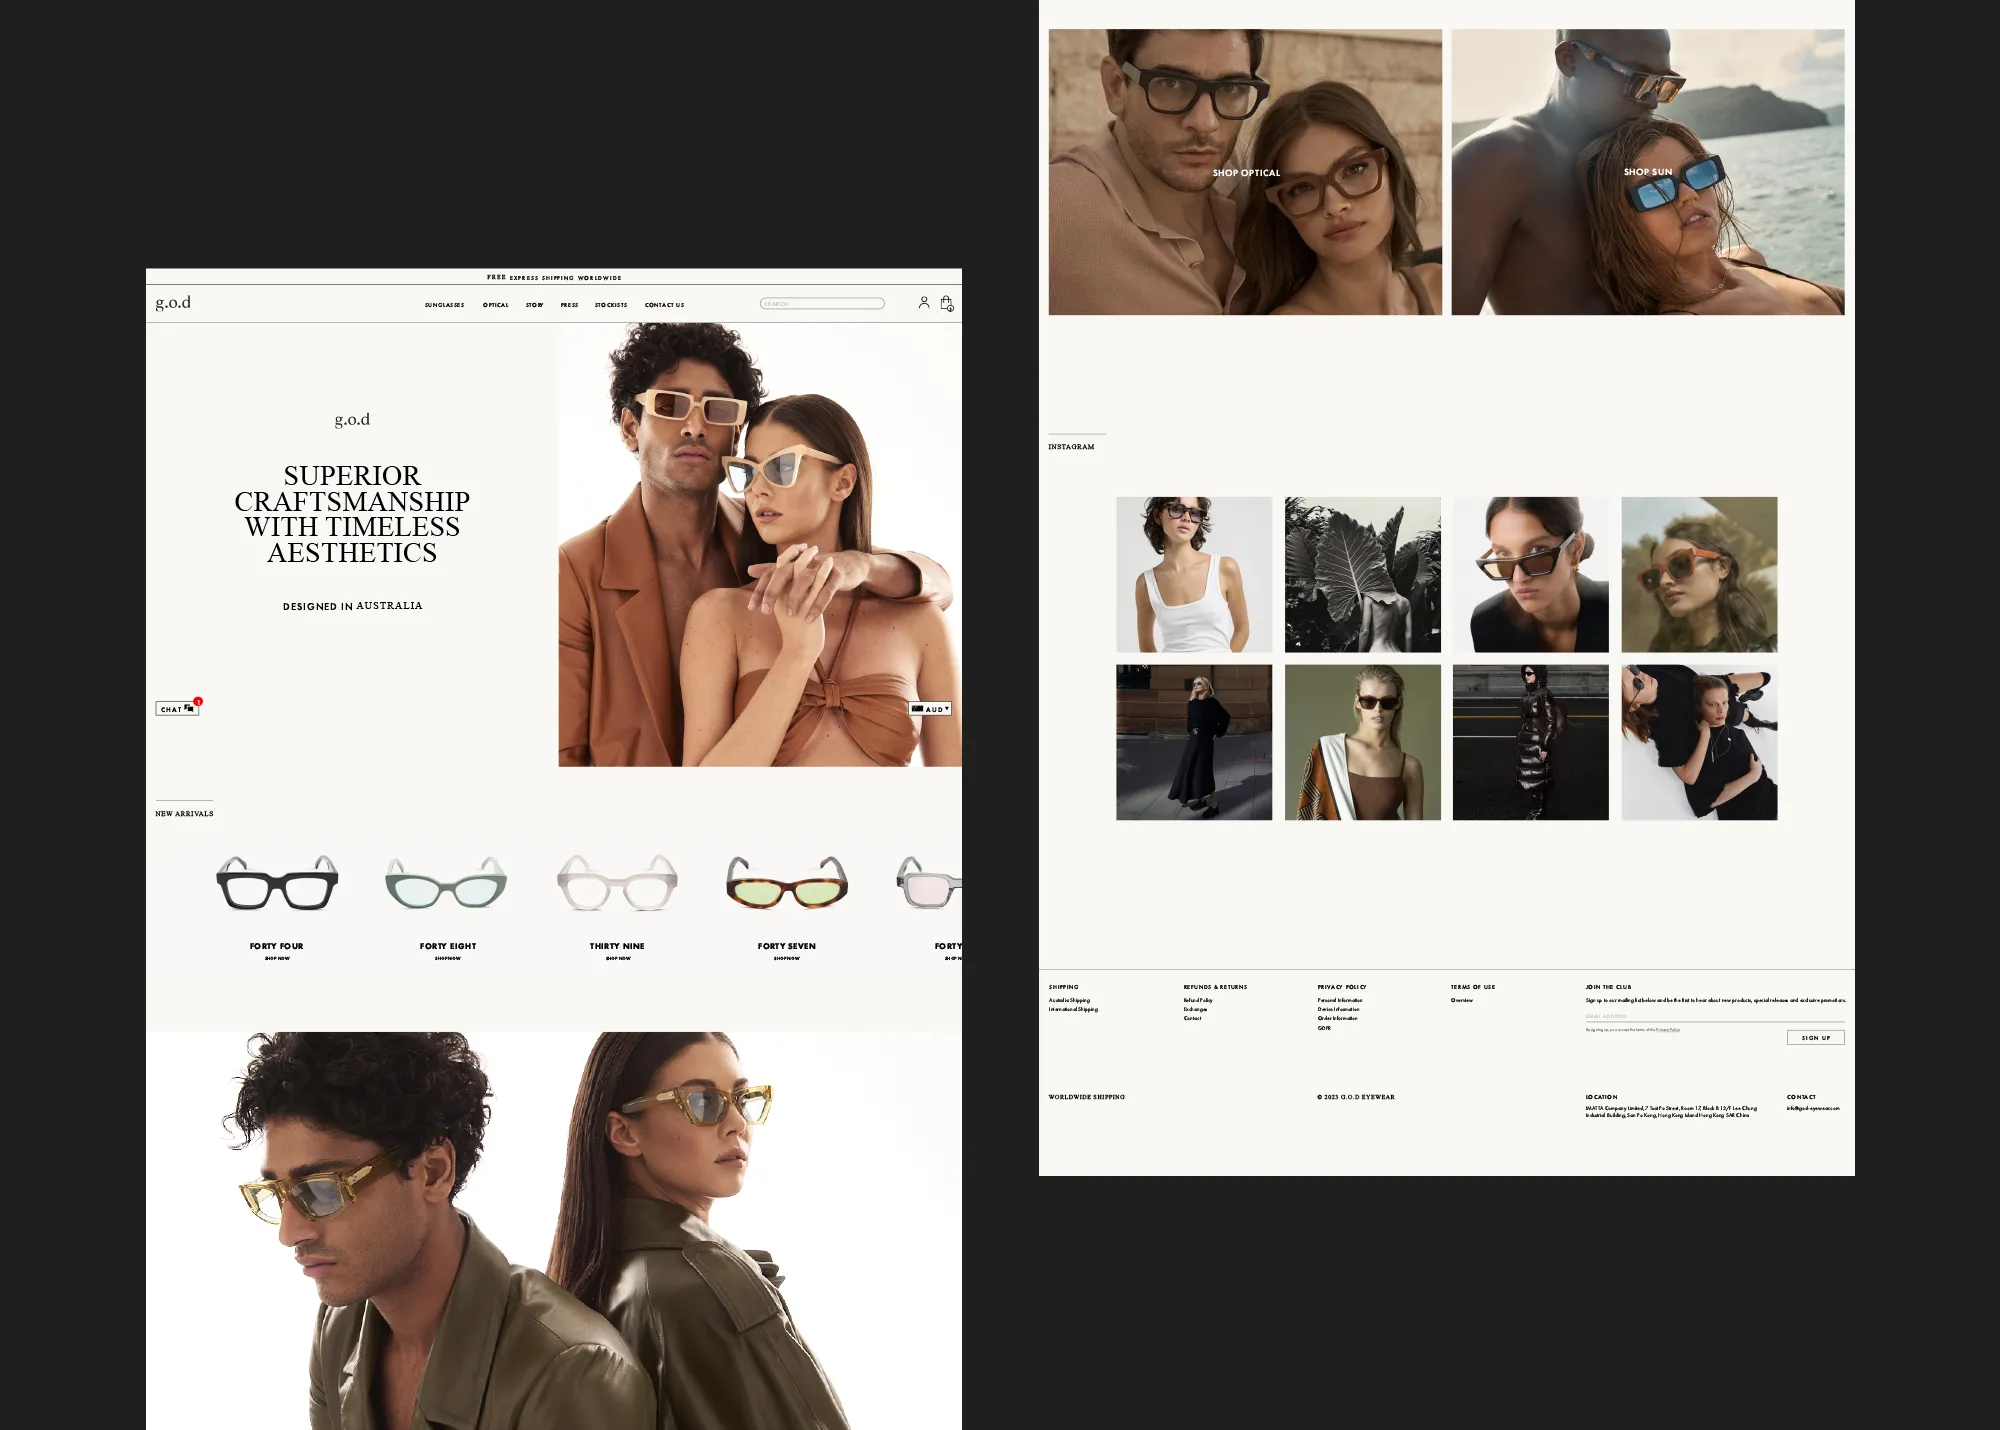
Task: Expand the AUD currency selector
Action: point(930,709)
